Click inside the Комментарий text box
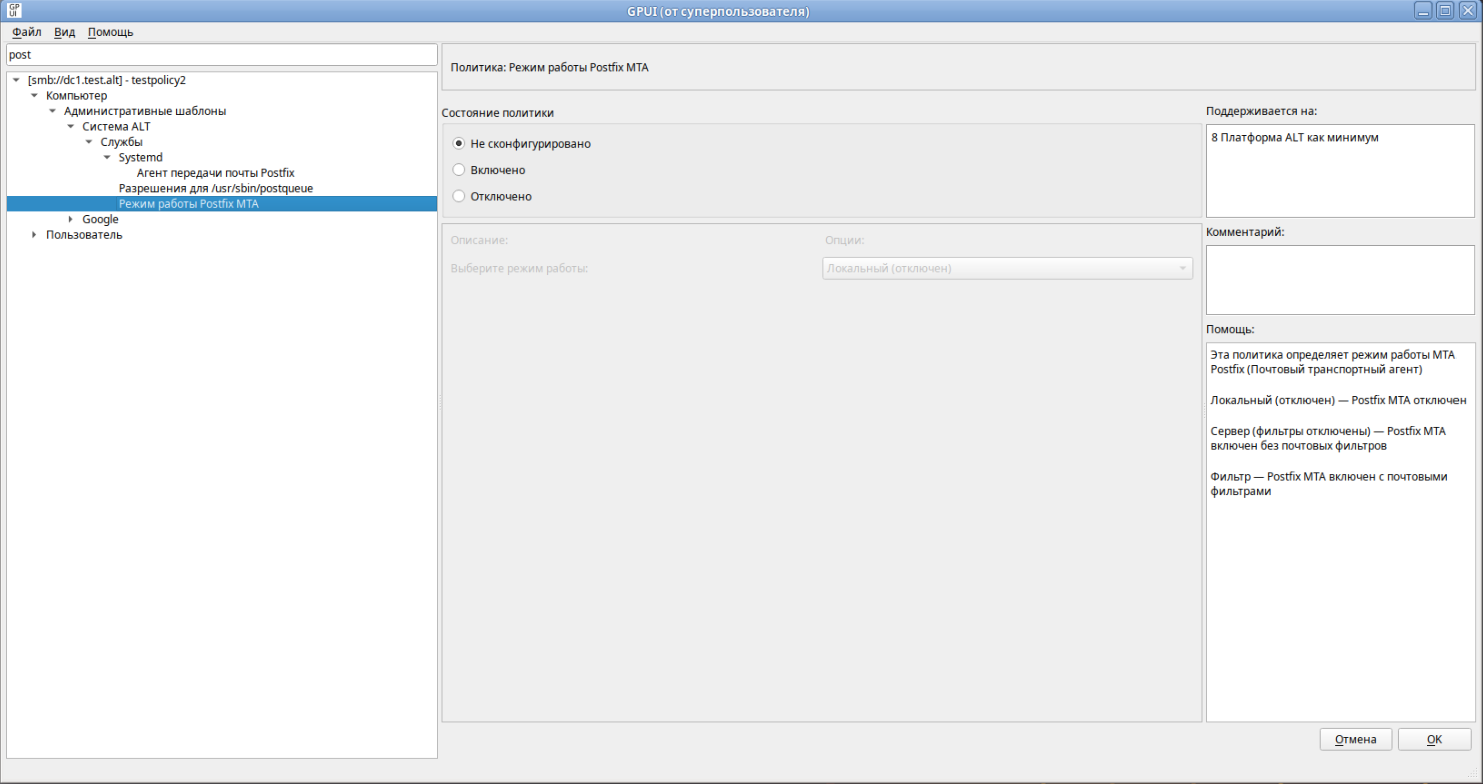 click(1340, 280)
